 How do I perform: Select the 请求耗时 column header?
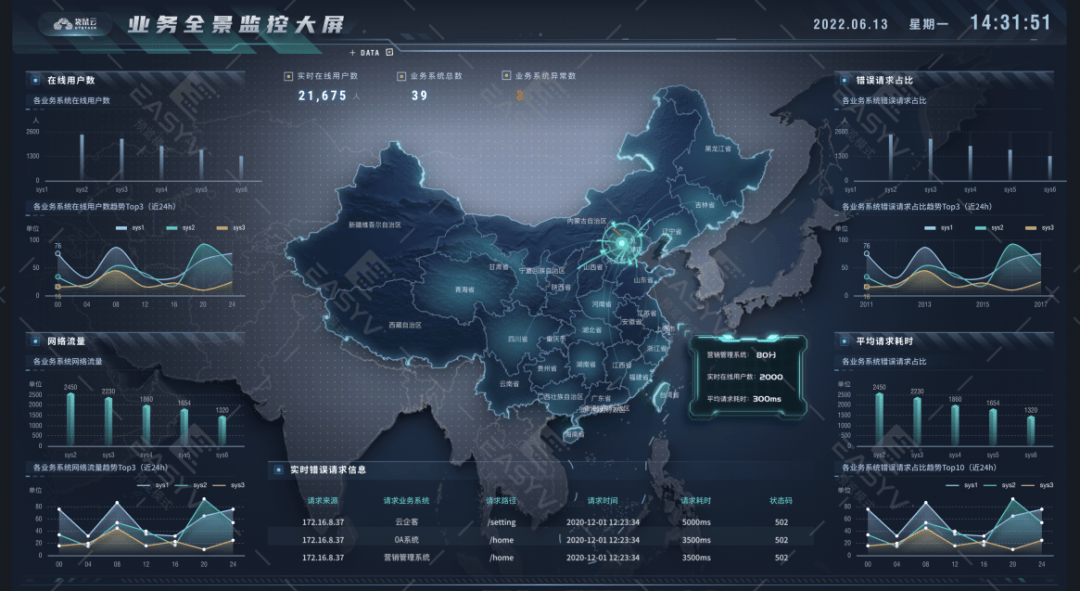696,501
